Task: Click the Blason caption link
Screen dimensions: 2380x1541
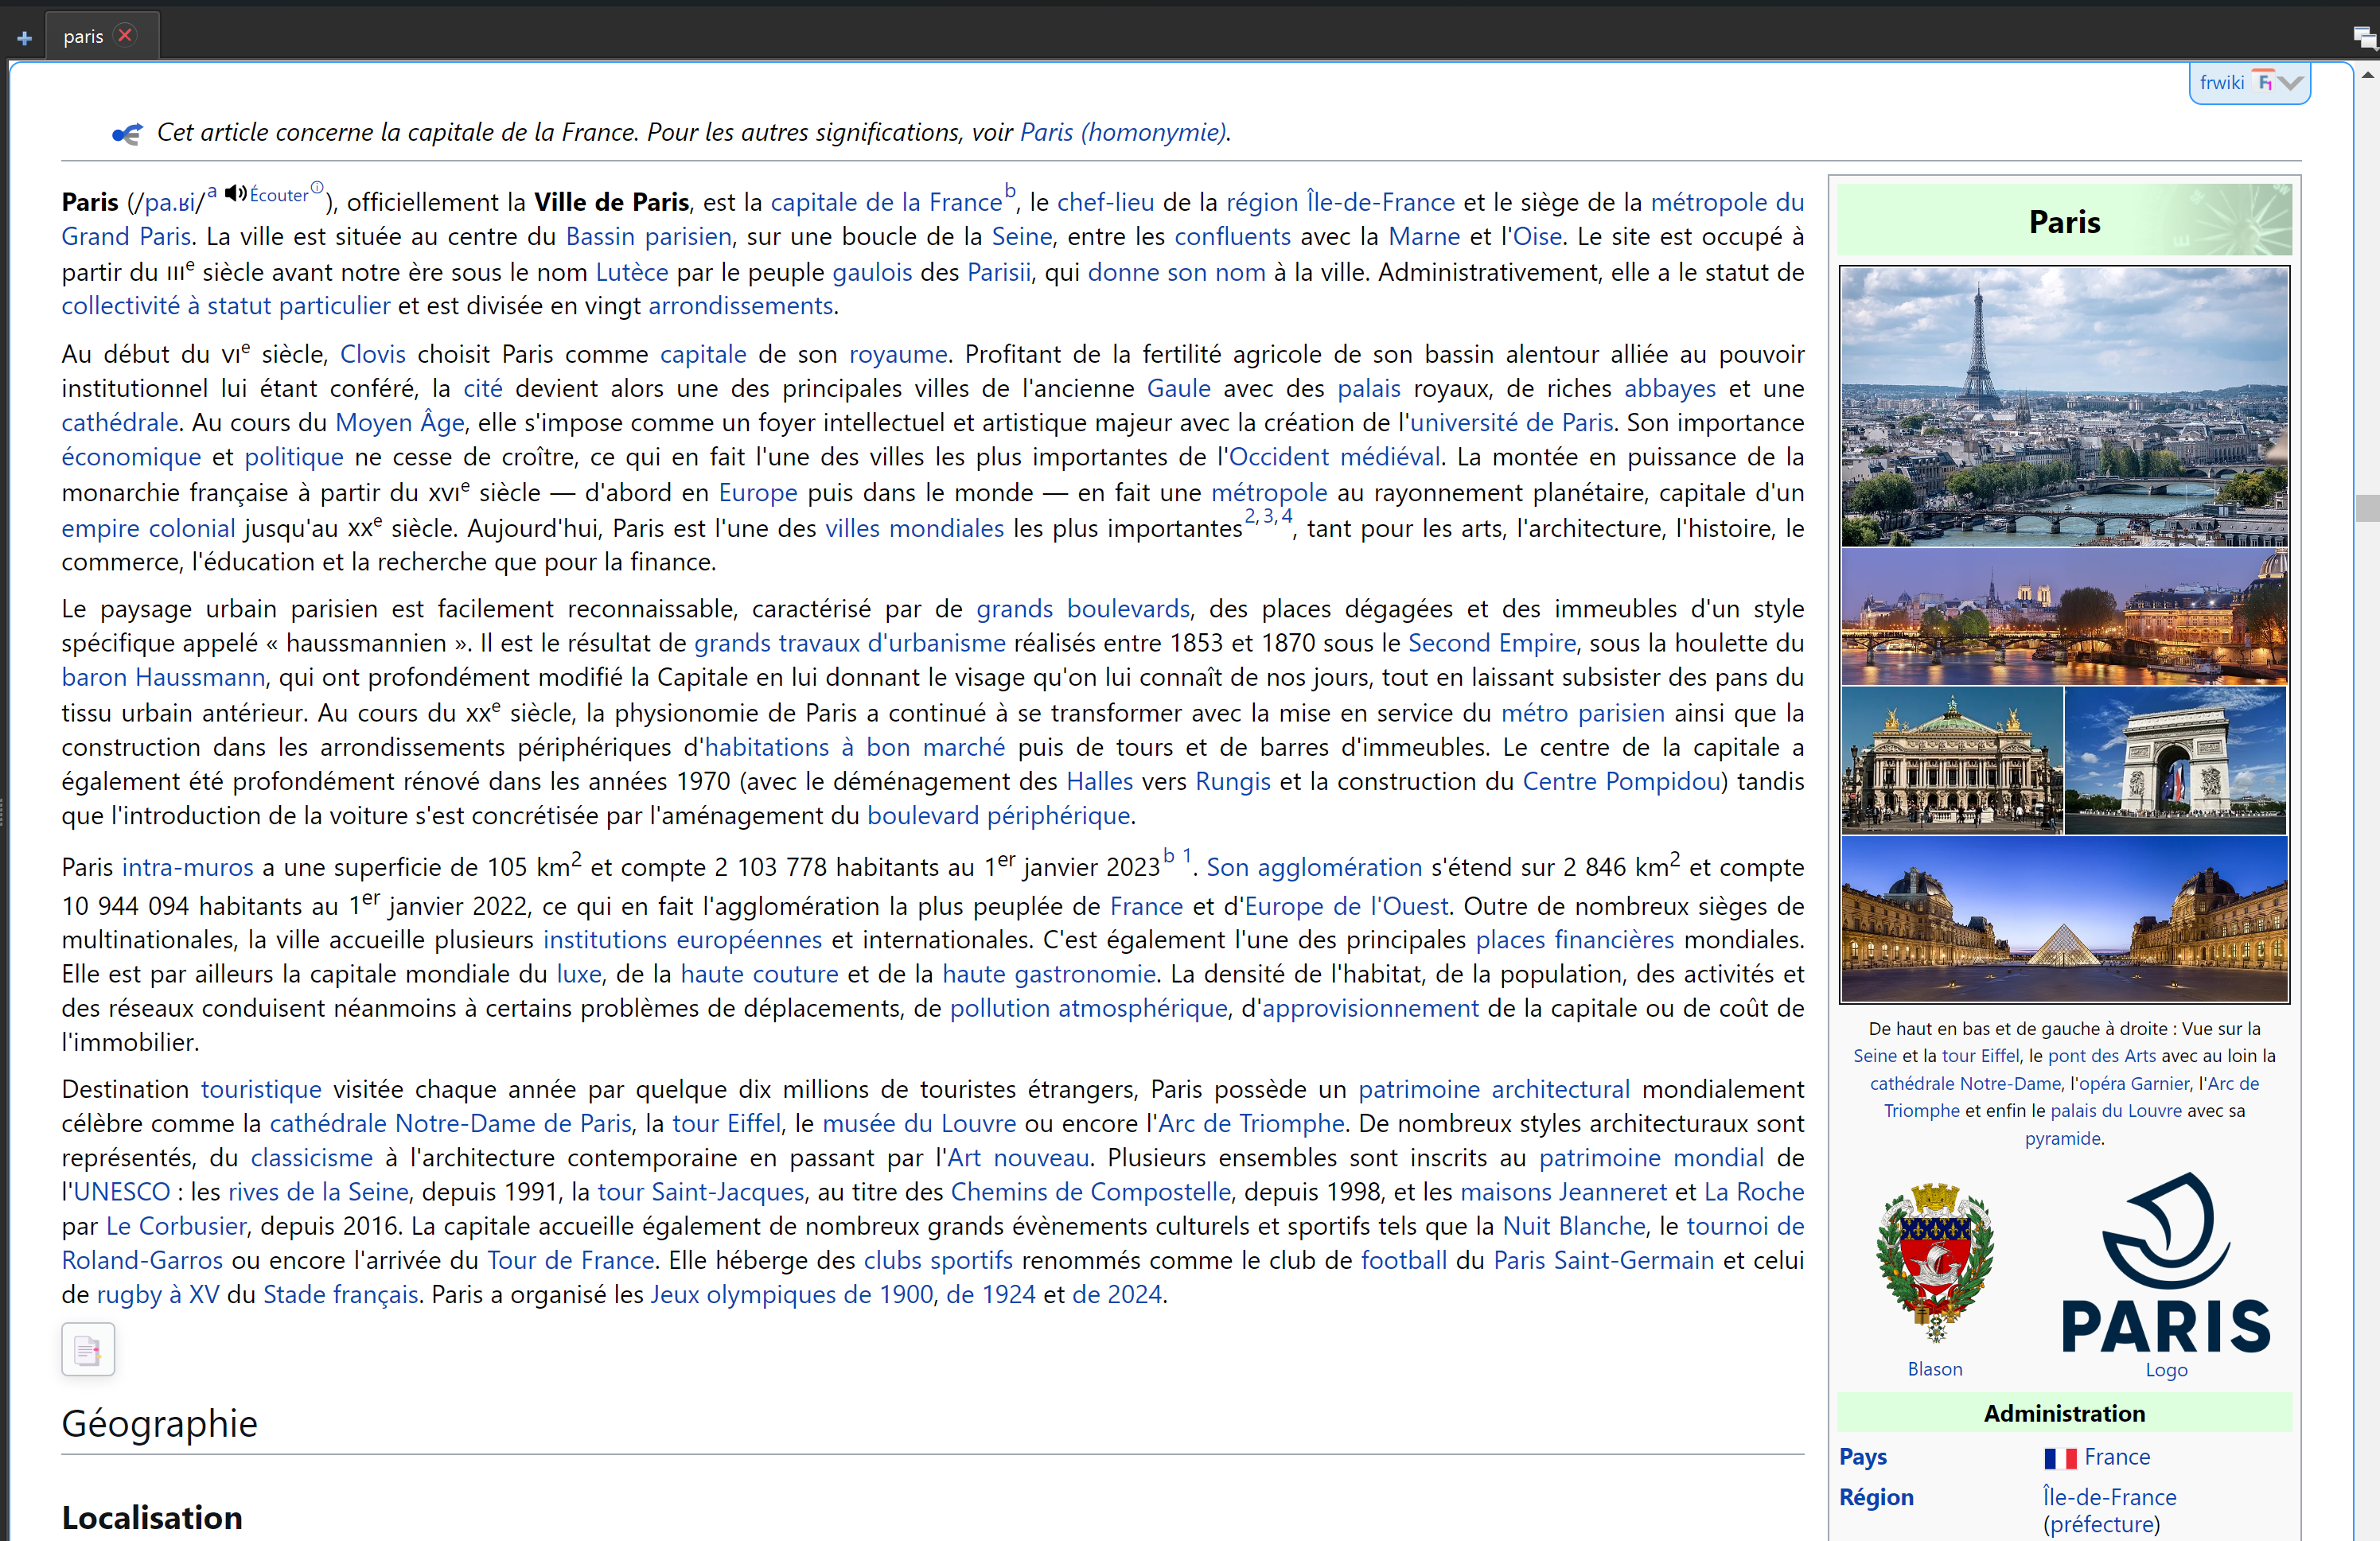Action: [x=1934, y=1369]
